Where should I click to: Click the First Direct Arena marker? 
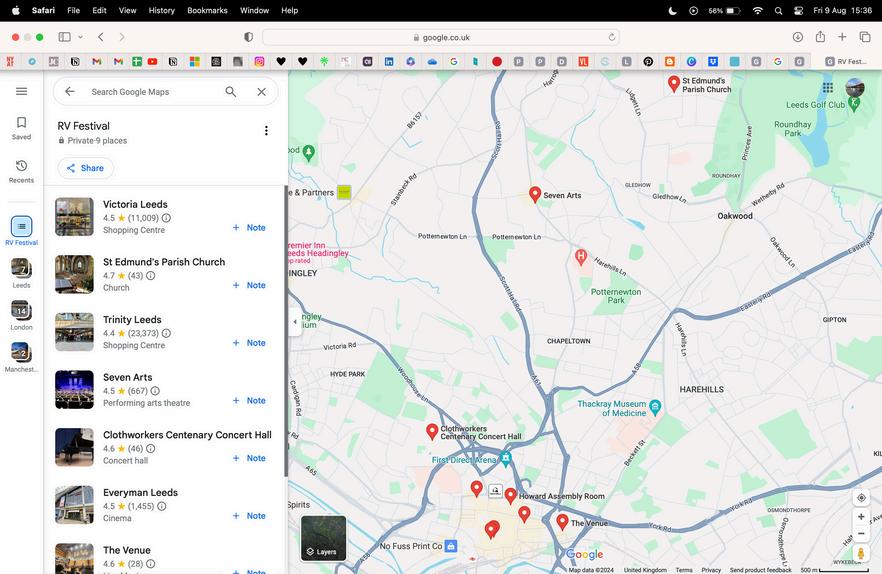tap(506, 459)
